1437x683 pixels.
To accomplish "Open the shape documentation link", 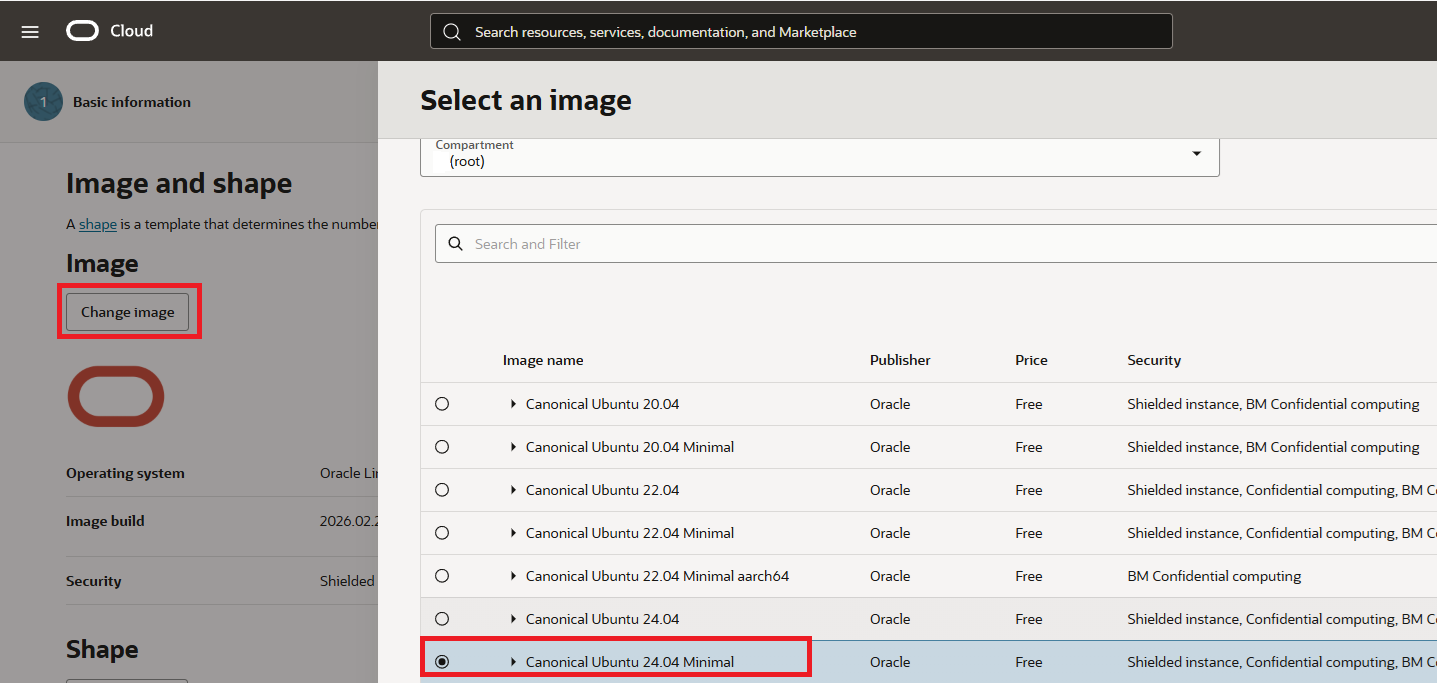I will pos(98,224).
